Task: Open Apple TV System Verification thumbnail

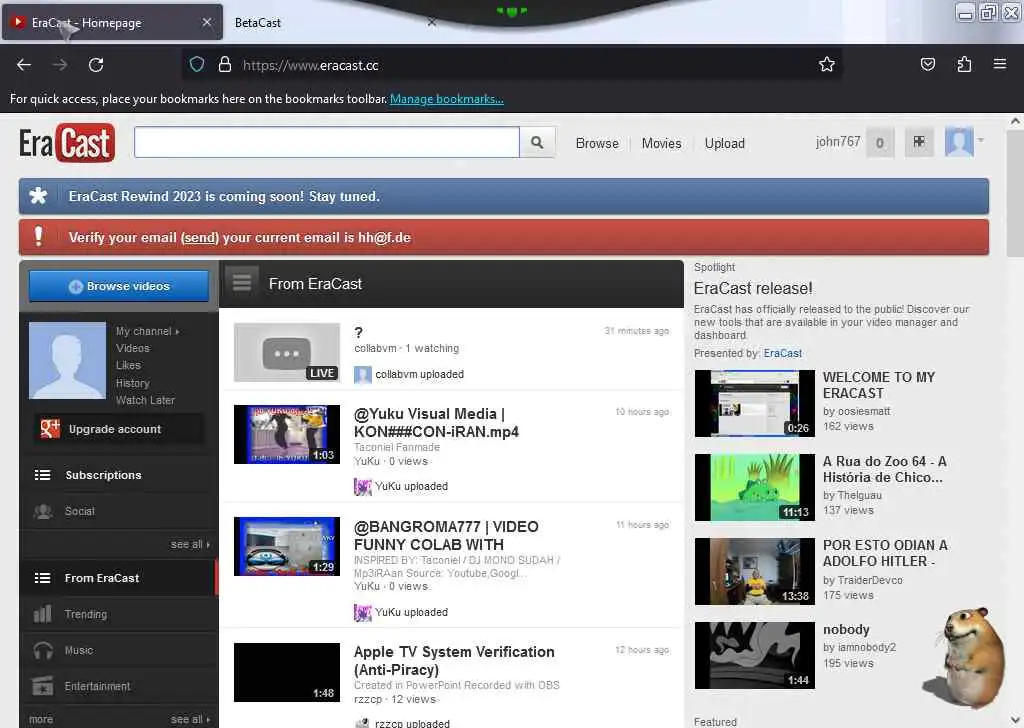Action: [287, 673]
